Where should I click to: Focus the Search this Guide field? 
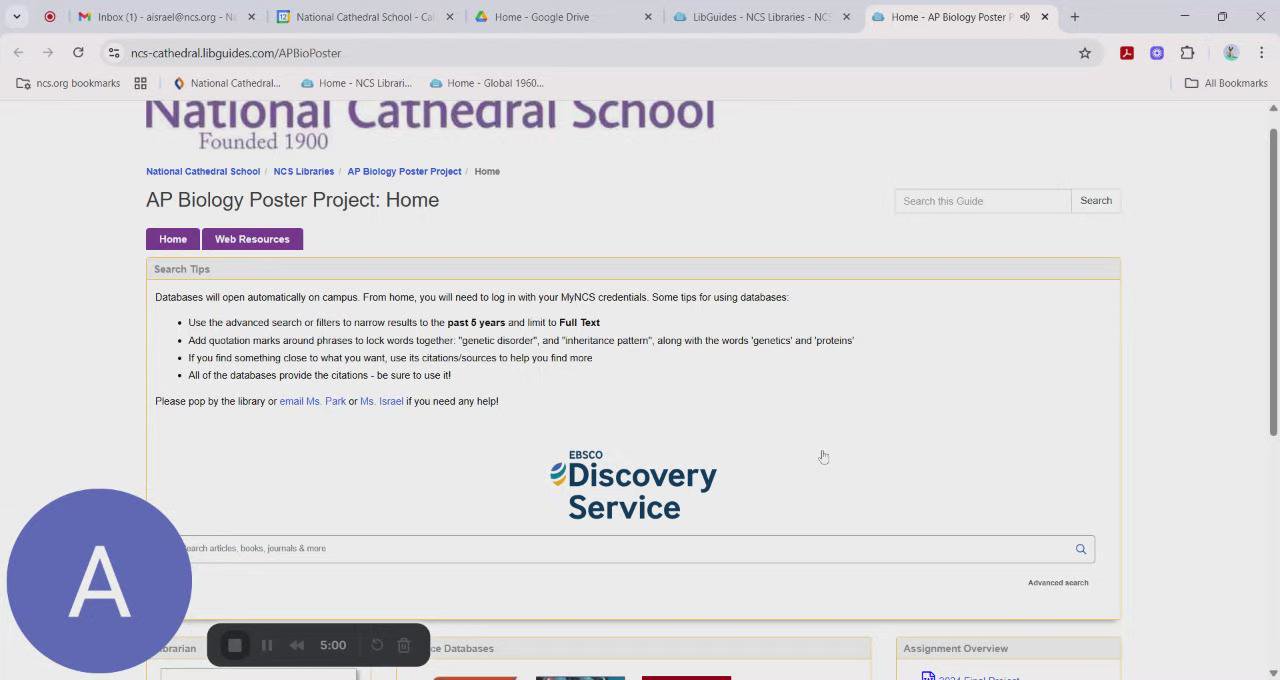[983, 201]
